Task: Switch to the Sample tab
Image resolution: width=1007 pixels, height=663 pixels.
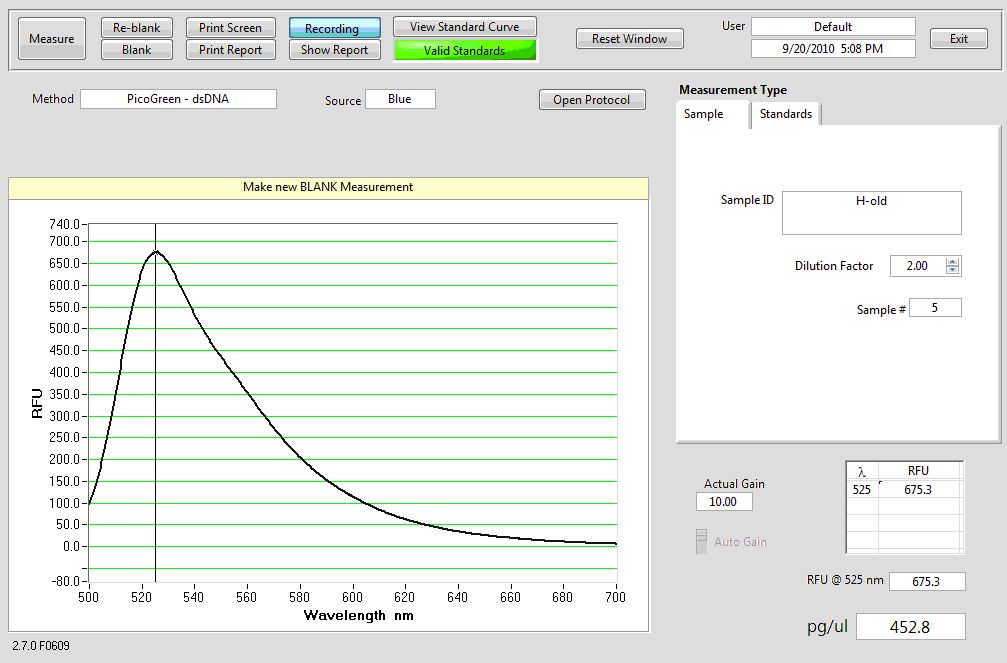Action: tap(712, 114)
